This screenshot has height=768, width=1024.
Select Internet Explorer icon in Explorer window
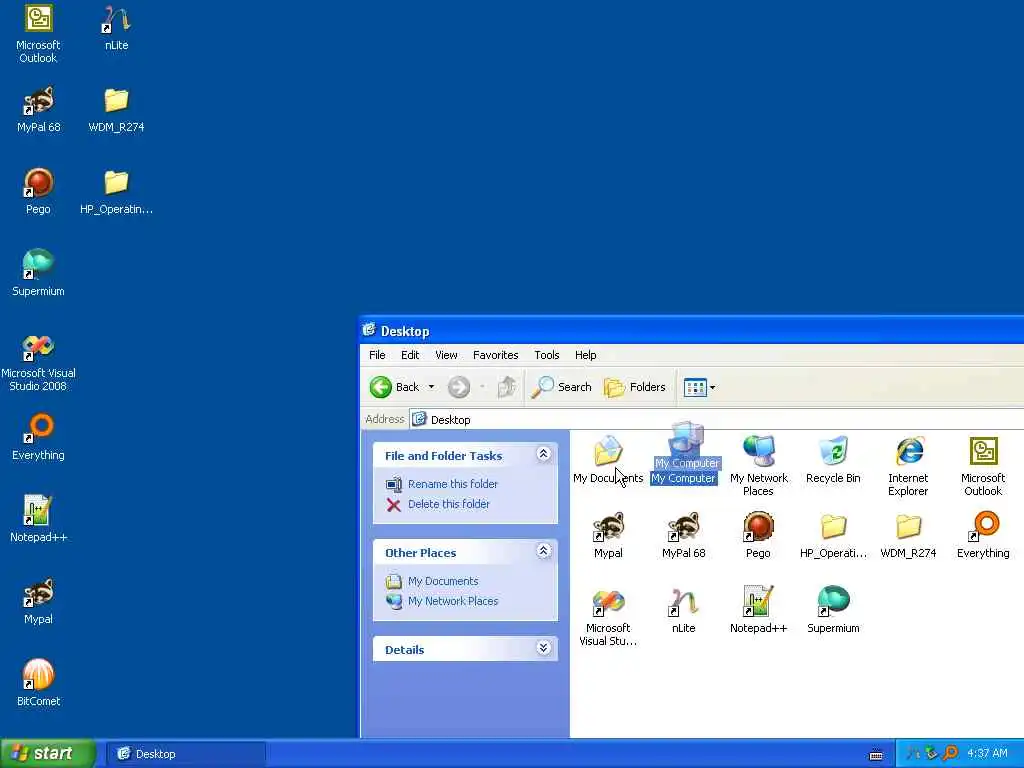(908, 466)
